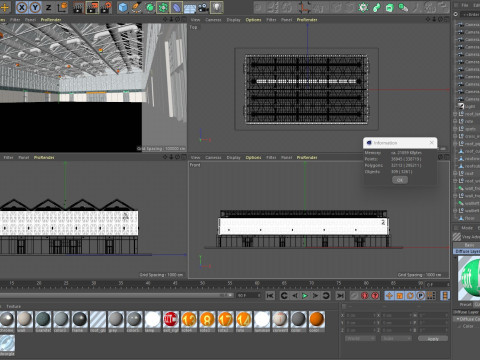Click the green gear MoGraph icon
480x360 pixels.
(x=363, y=7)
